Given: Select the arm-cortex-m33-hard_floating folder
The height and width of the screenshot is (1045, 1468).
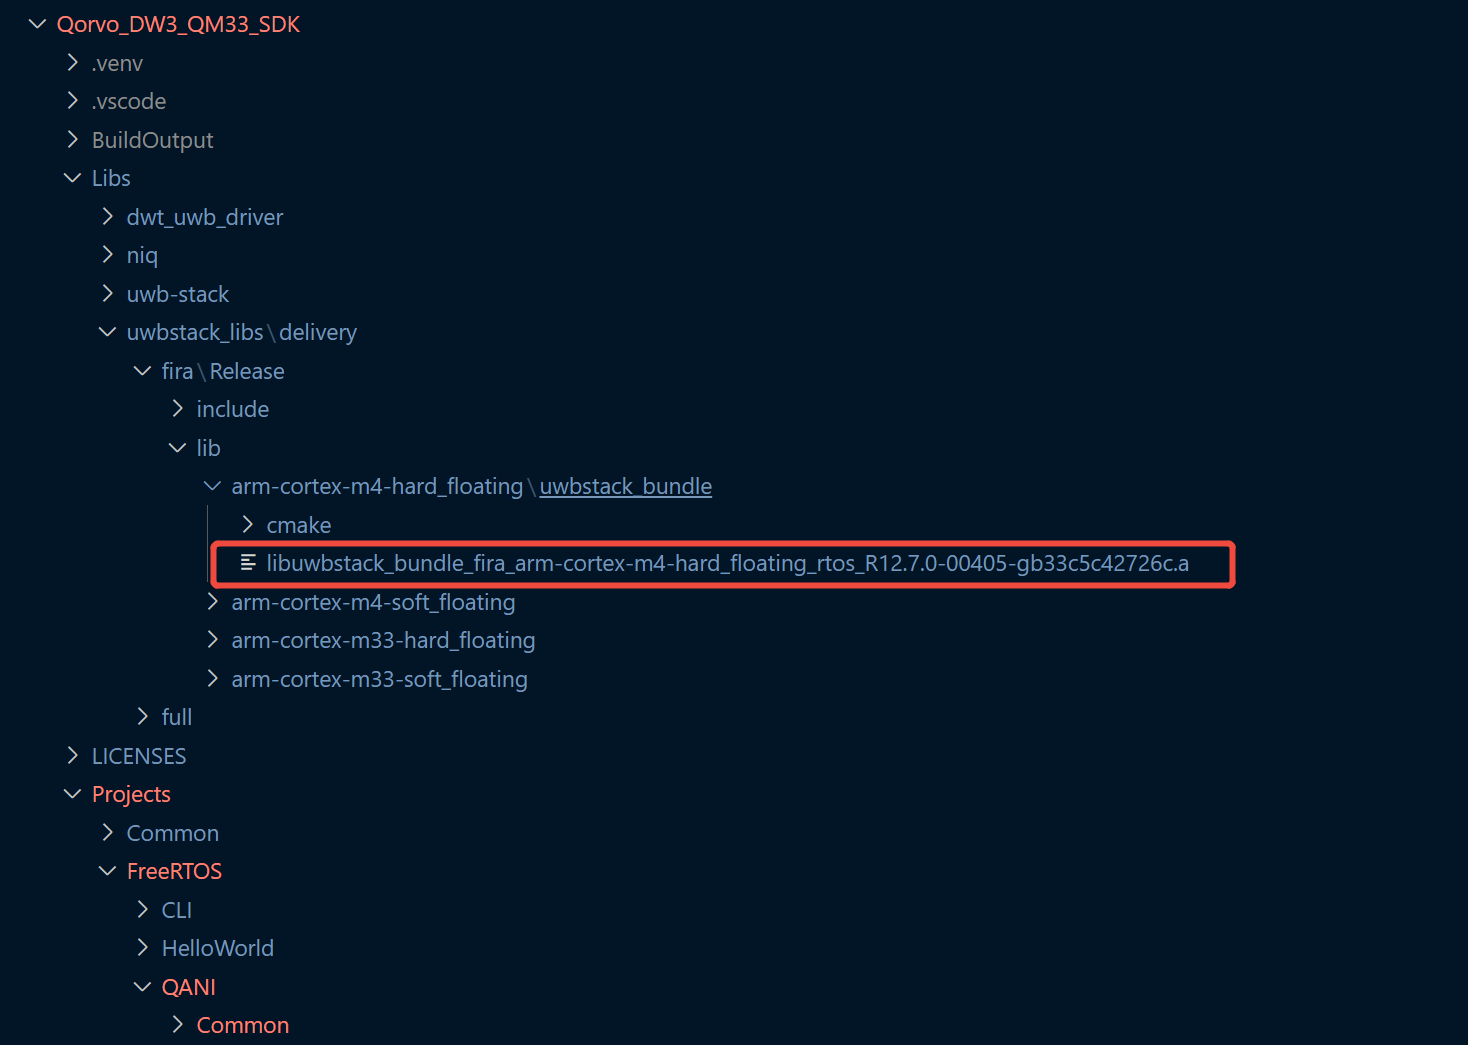Looking at the screenshot, I should coord(383,640).
